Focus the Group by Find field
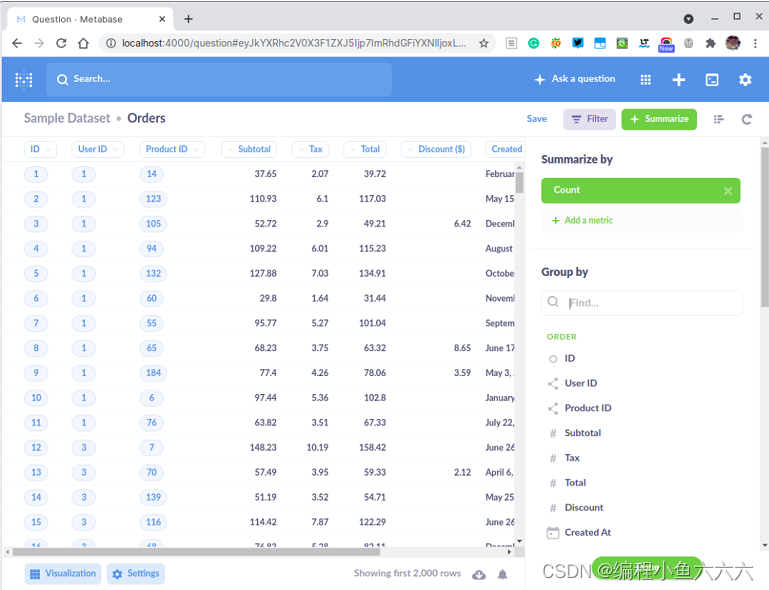 (x=642, y=303)
